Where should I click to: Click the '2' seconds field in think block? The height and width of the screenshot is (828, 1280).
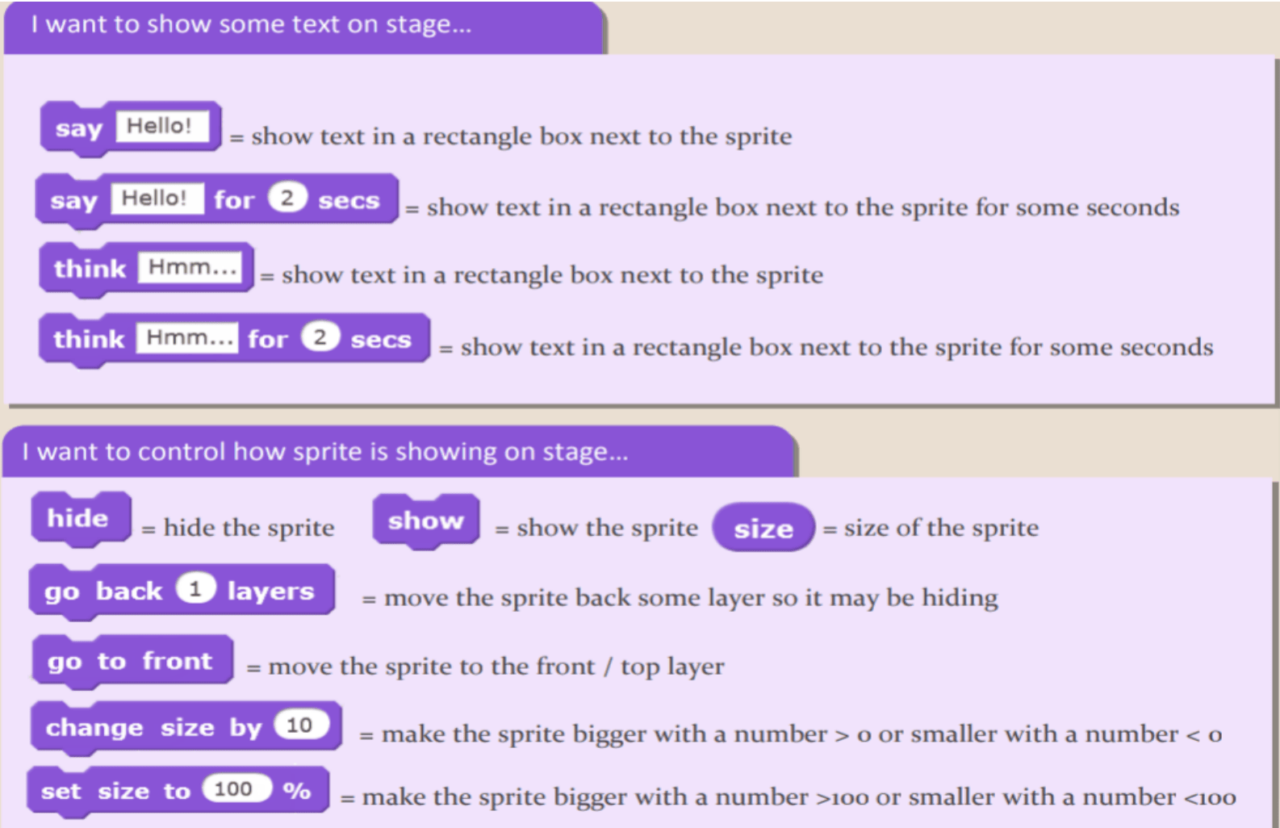(x=320, y=338)
